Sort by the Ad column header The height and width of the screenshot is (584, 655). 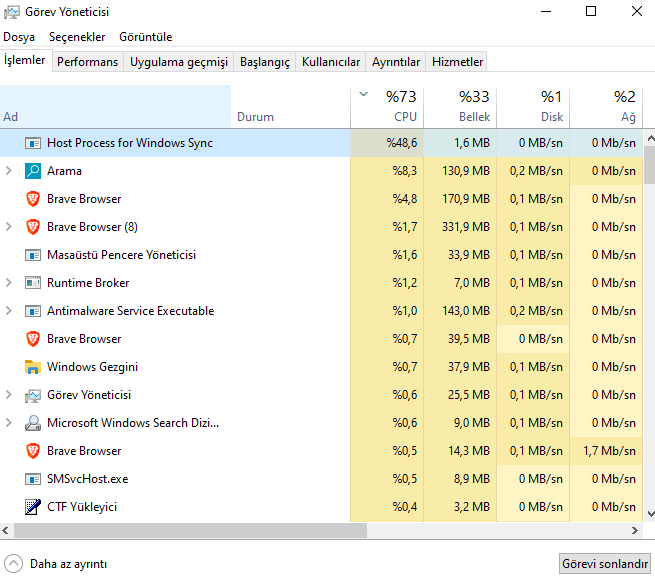coord(115,107)
